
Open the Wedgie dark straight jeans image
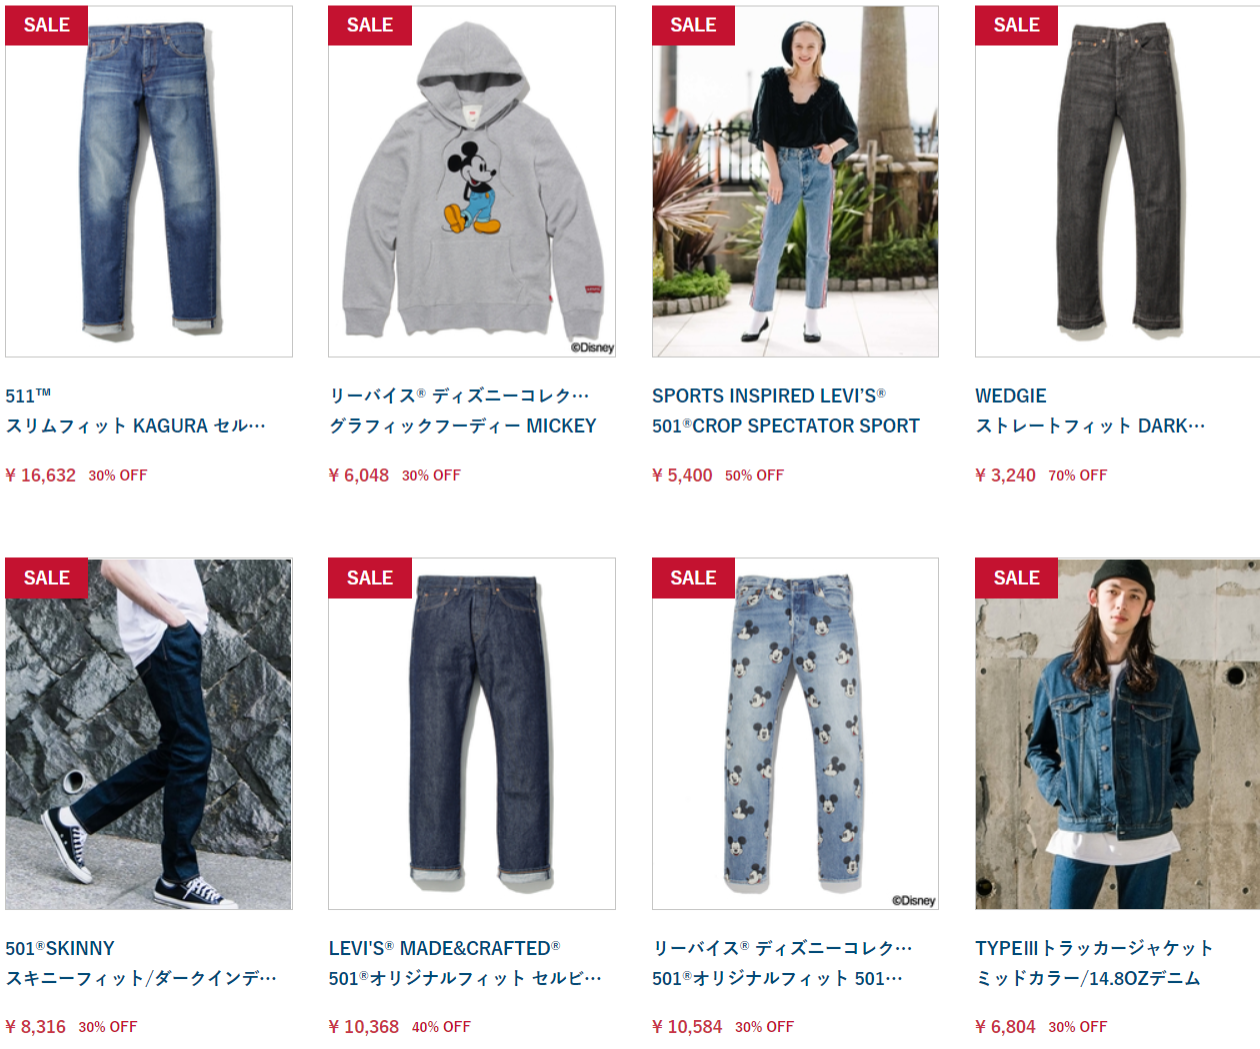coord(1118,181)
